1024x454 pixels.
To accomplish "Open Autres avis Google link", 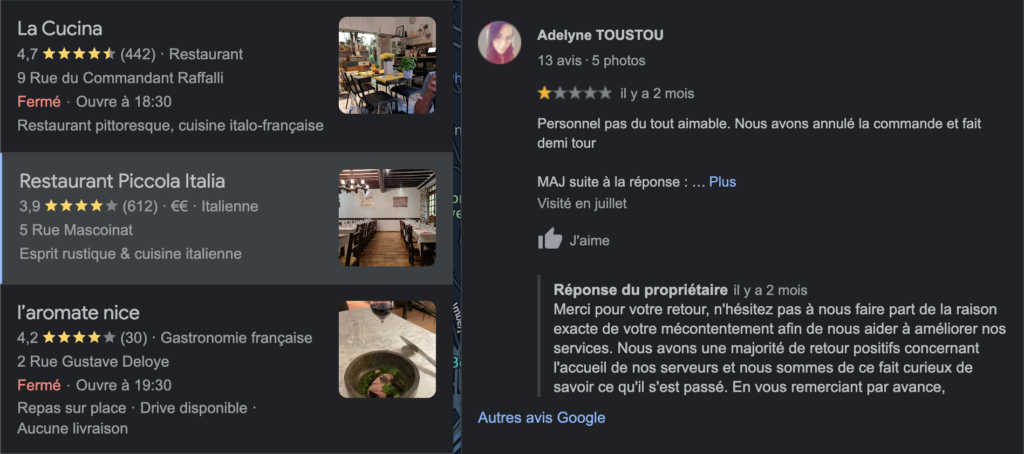I will click(x=541, y=417).
